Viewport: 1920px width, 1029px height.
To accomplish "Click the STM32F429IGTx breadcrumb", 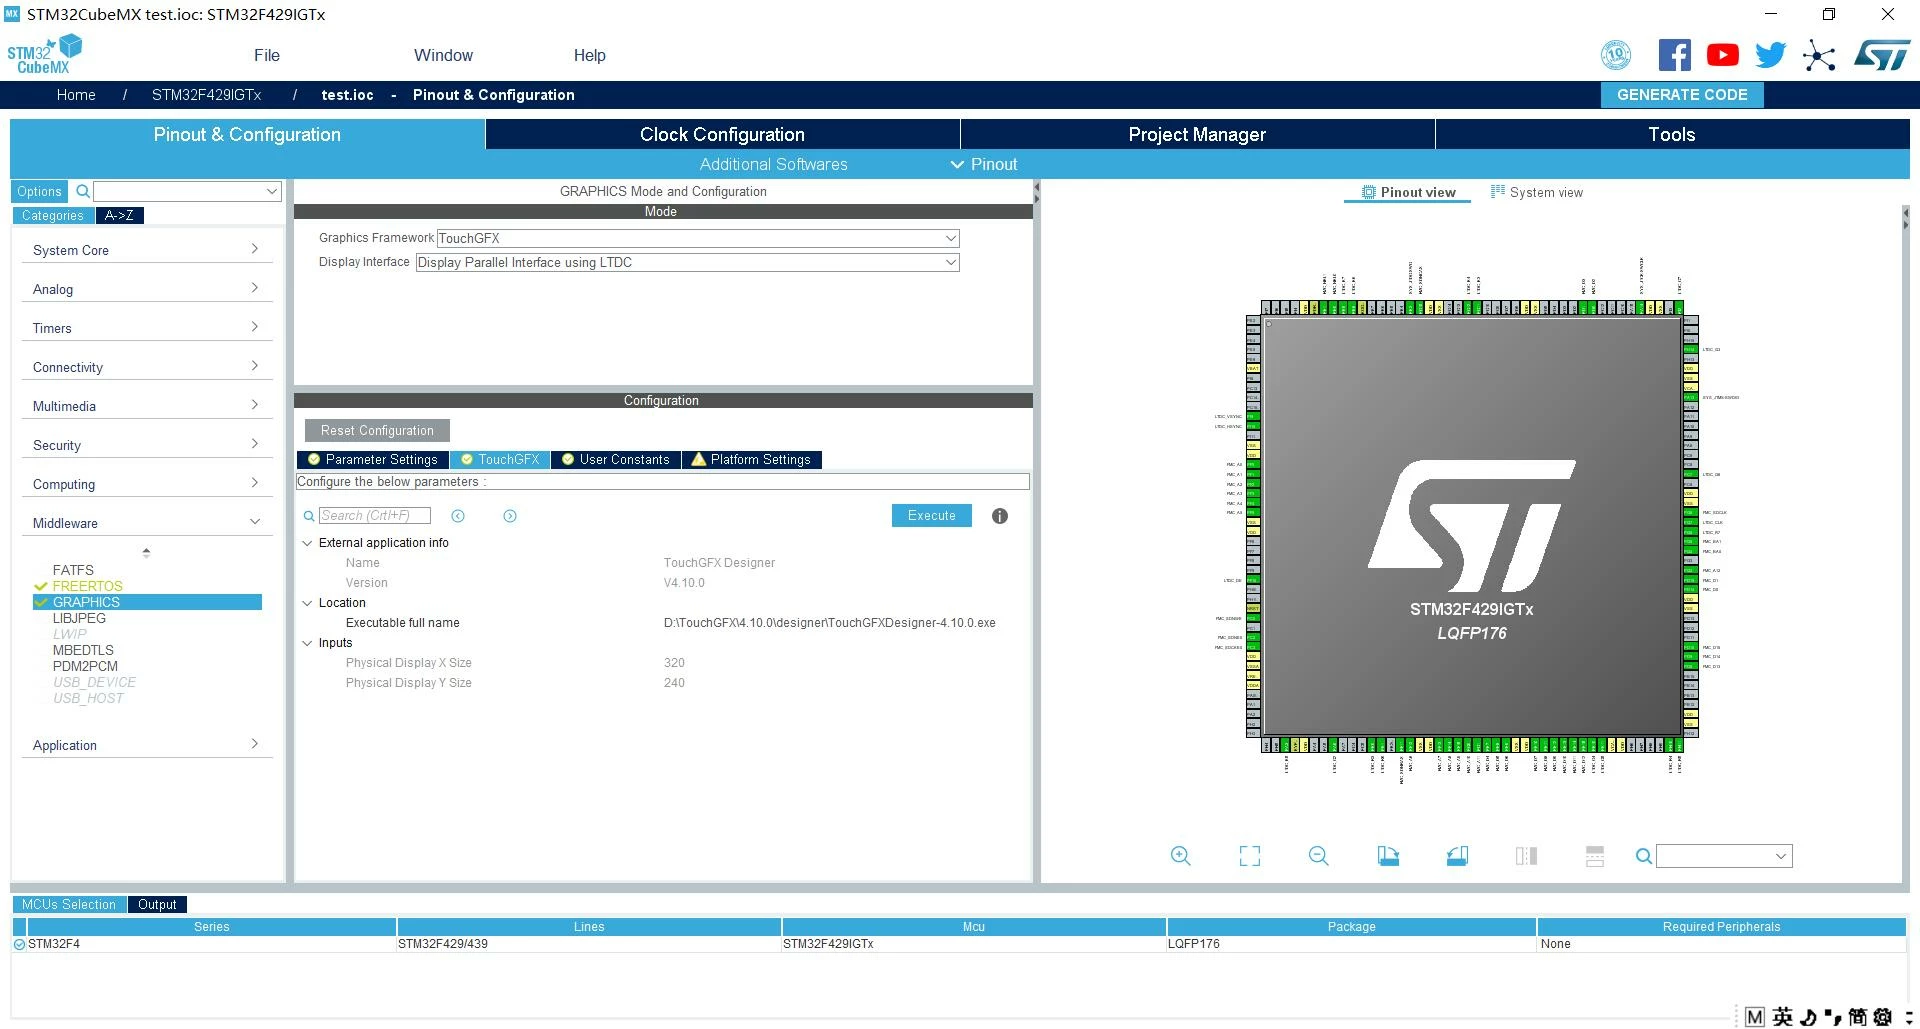I will point(206,95).
